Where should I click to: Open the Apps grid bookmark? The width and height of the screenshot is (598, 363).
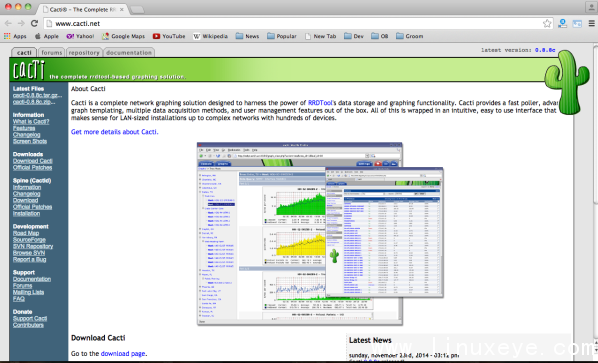15,36
